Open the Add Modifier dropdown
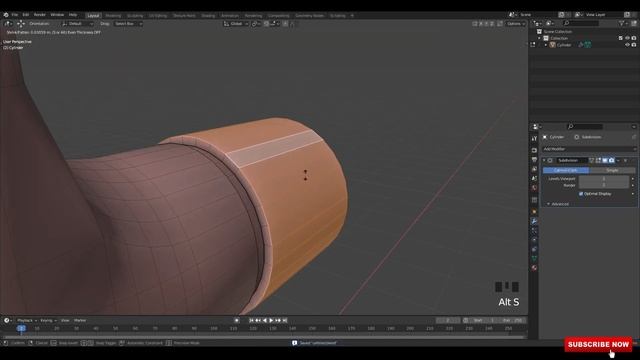 [x=589, y=149]
